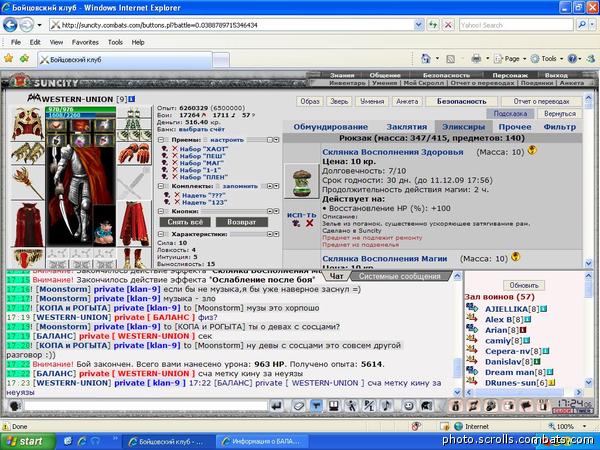This screenshot has height=450, width=600.
Task: Click the Возврат button
Action: (241, 222)
